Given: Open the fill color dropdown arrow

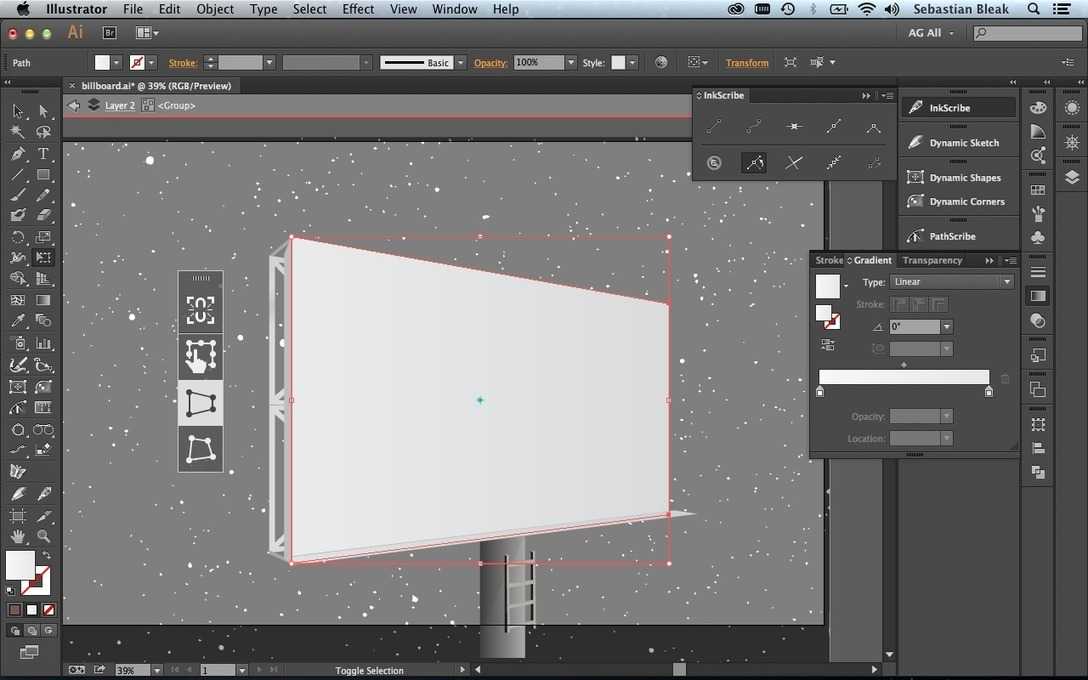Looking at the screenshot, I should pos(117,62).
